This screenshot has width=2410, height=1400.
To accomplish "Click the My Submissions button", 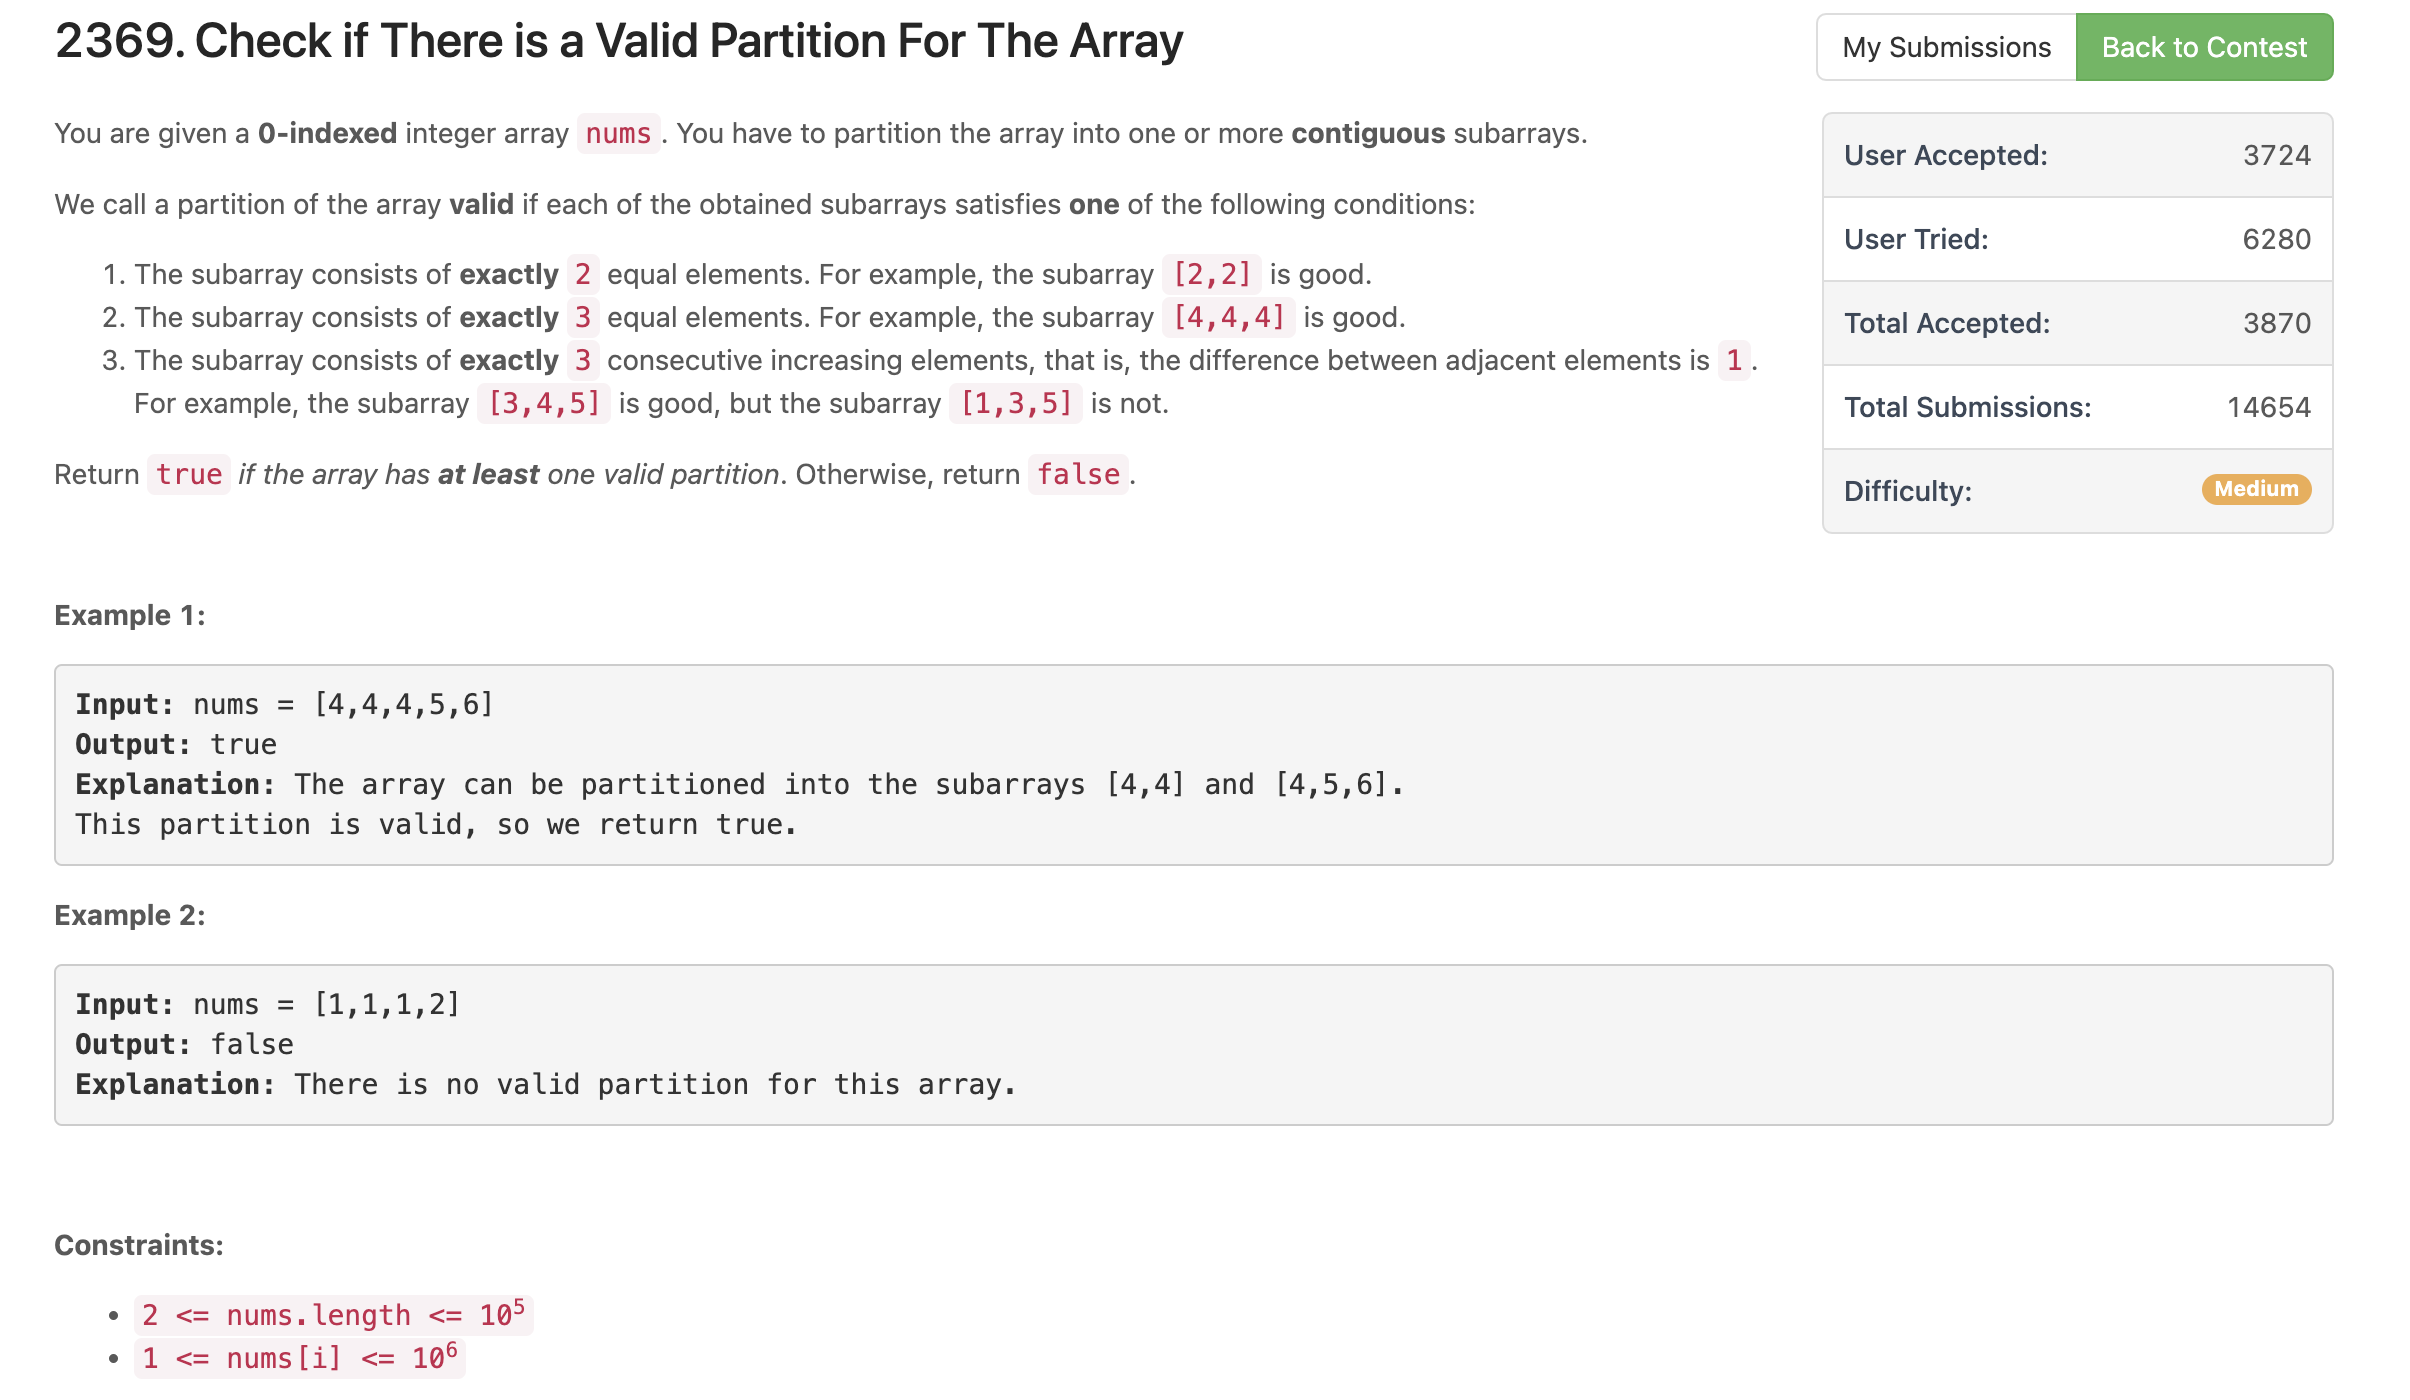I will (x=1946, y=47).
